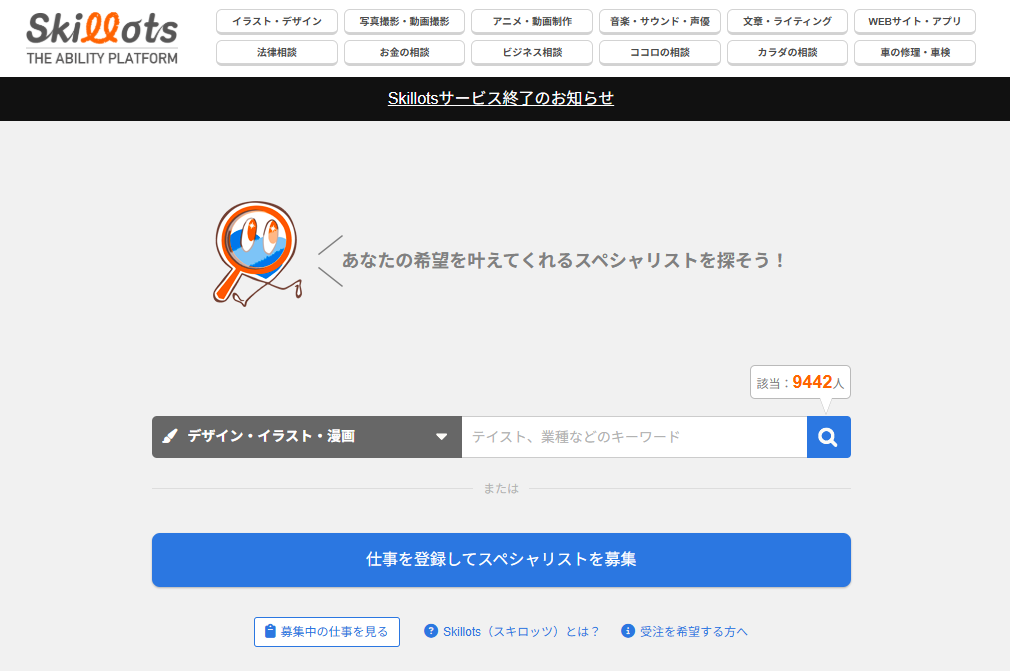
Task: Open the イラスト・デザイン category
Action: coord(276,21)
